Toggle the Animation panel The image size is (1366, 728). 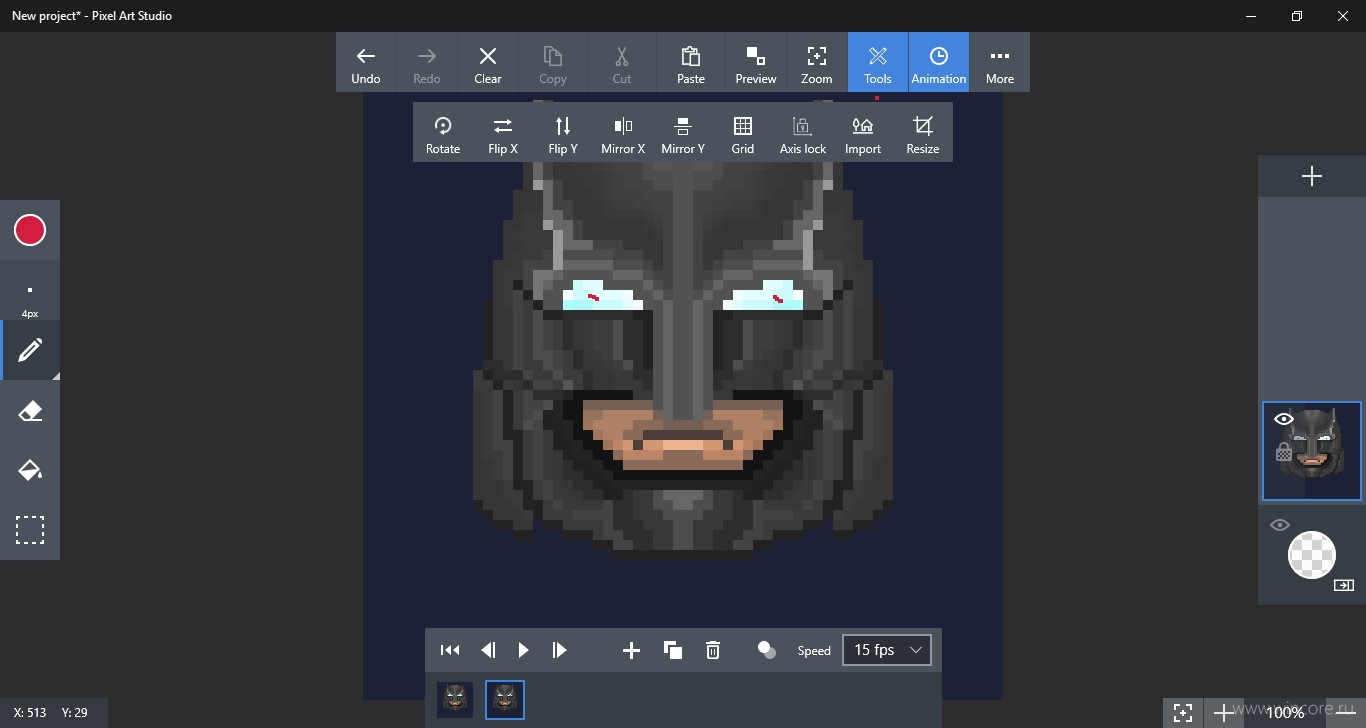tap(939, 62)
